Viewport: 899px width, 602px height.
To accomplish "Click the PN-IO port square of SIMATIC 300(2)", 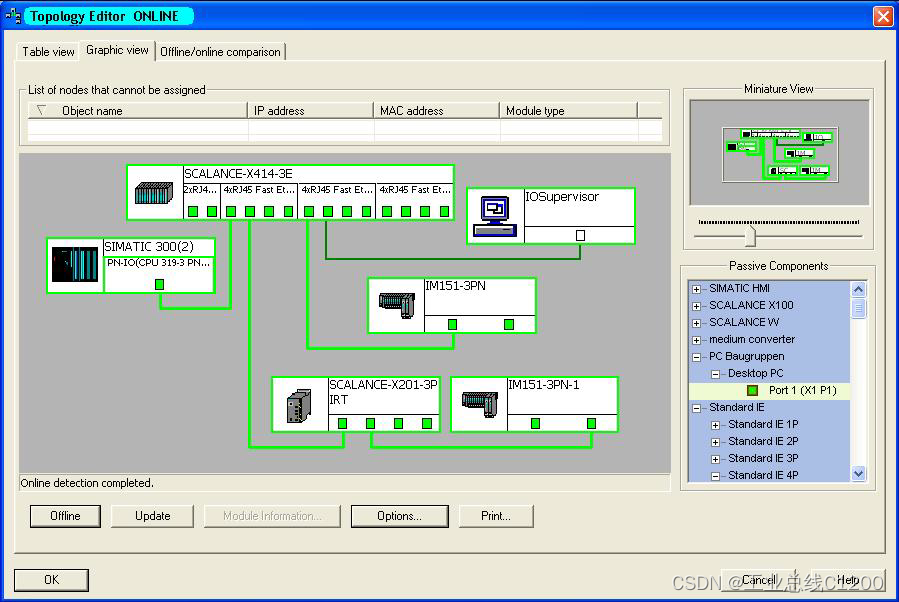I will [x=159, y=284].
